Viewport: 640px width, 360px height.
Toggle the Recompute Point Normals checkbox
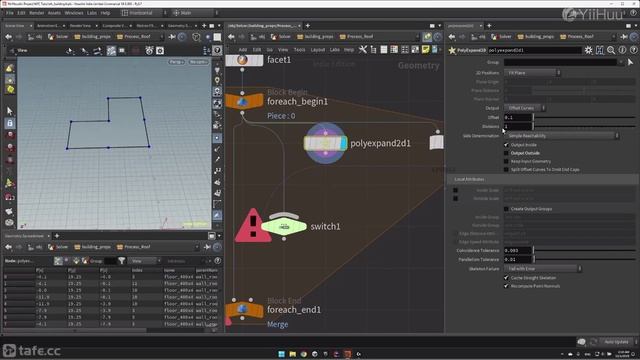click(x=506, y=286)
